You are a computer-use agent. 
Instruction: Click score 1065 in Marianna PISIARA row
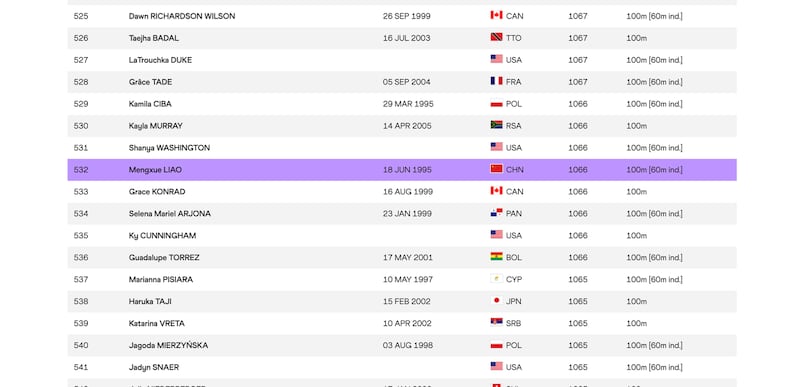(x=578, y=279)
